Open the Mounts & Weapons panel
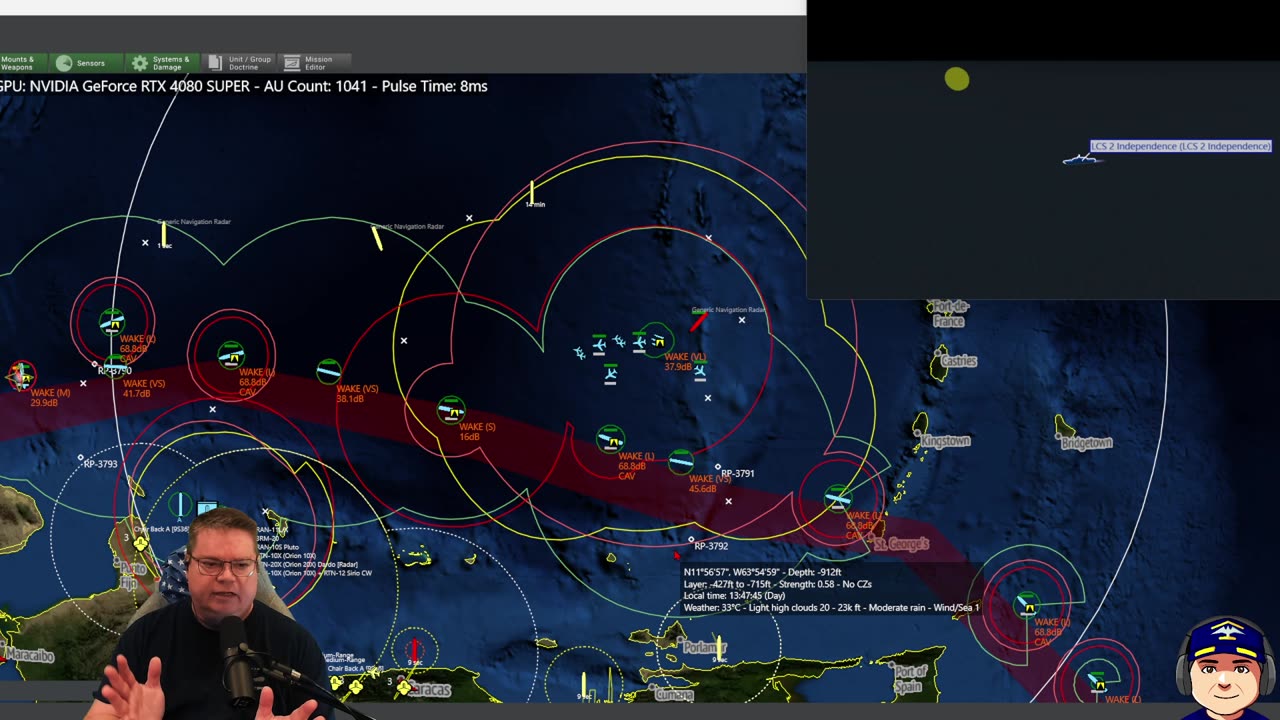The image size is (1280, 720). click(x=21, y=63)
